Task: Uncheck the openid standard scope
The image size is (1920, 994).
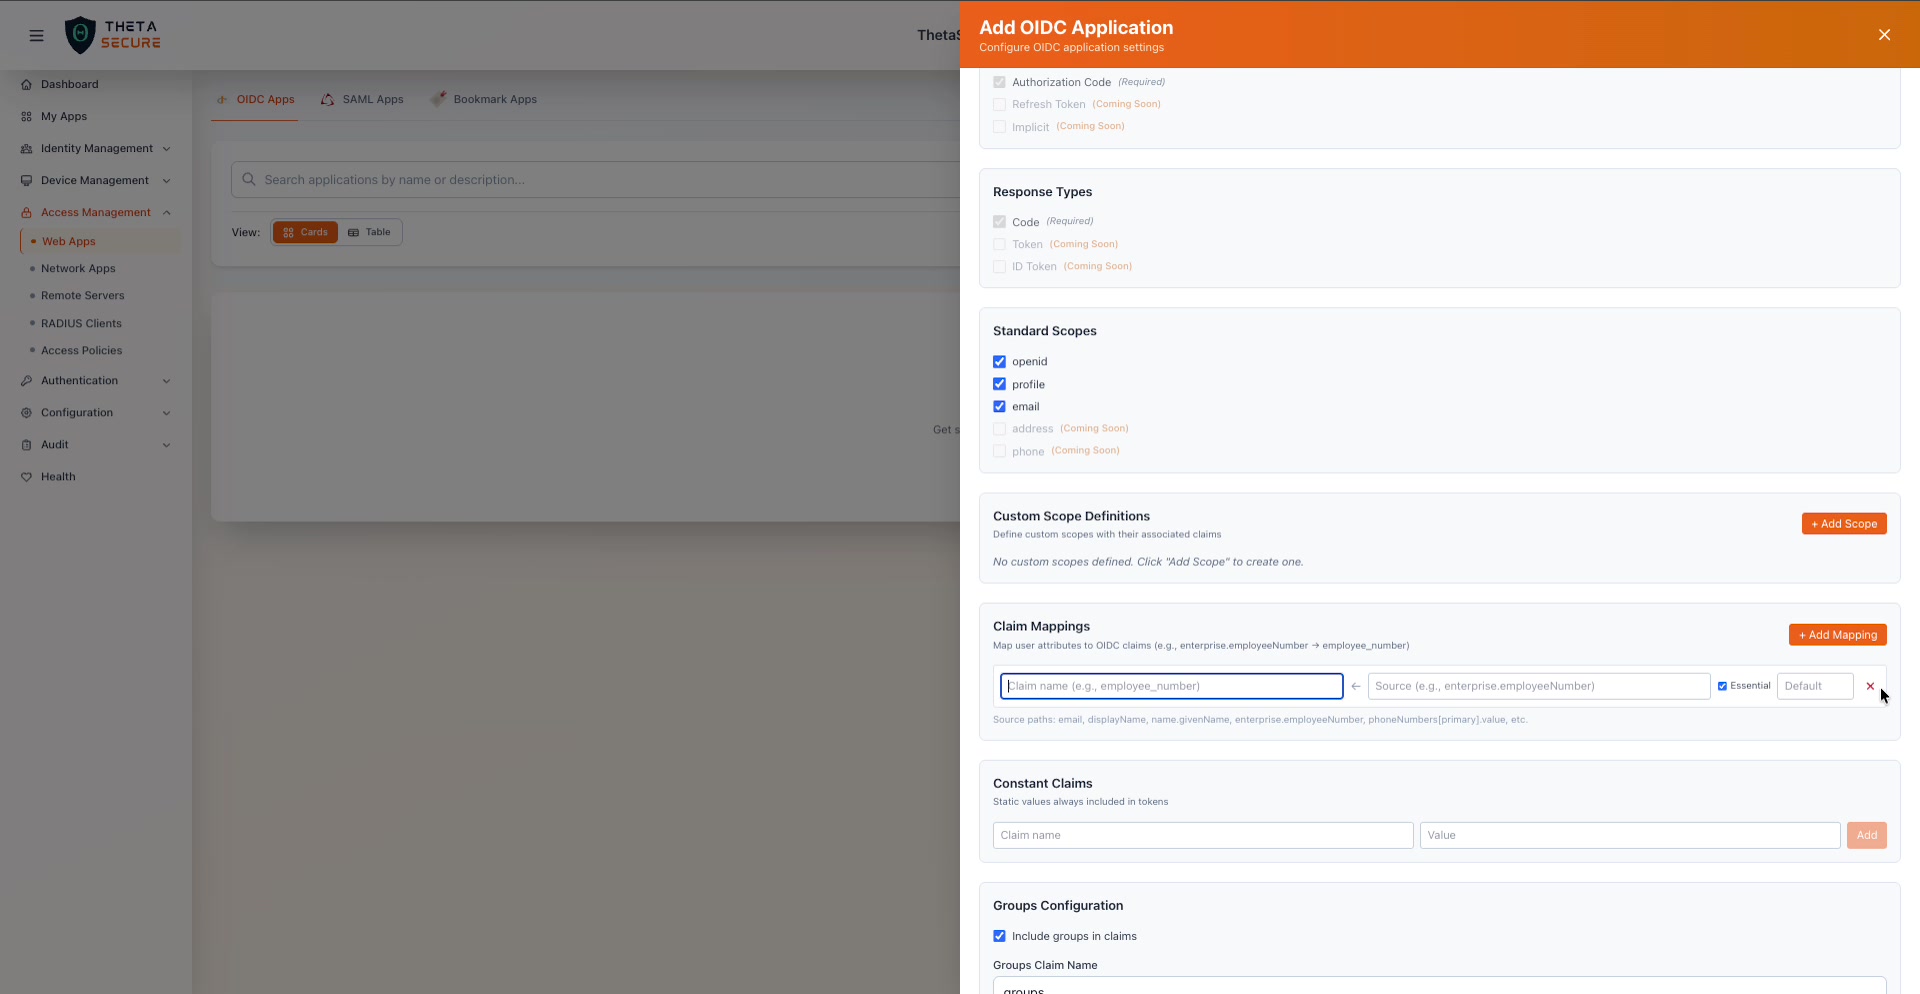Action: click(x=999, y=361)
